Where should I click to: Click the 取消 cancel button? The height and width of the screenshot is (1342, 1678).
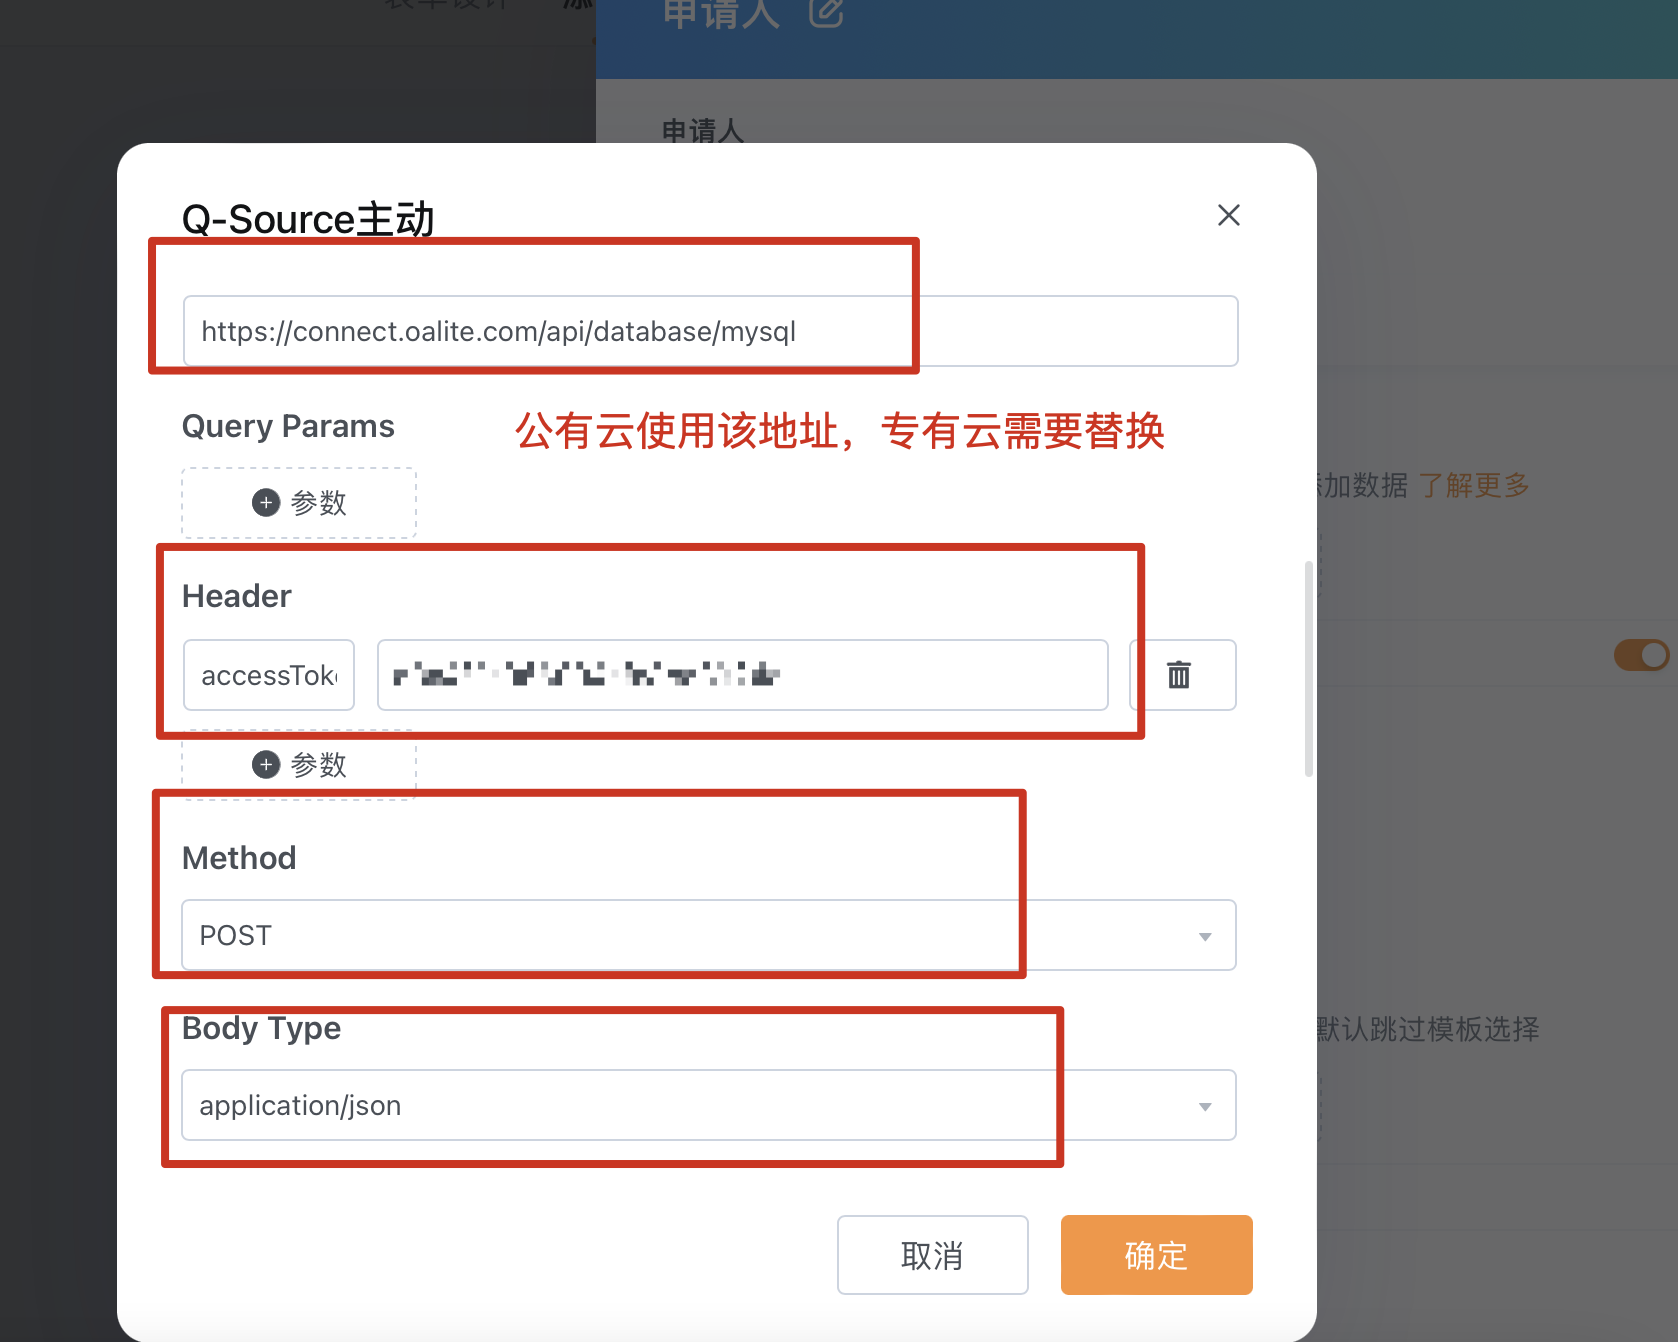point(932,1255)
